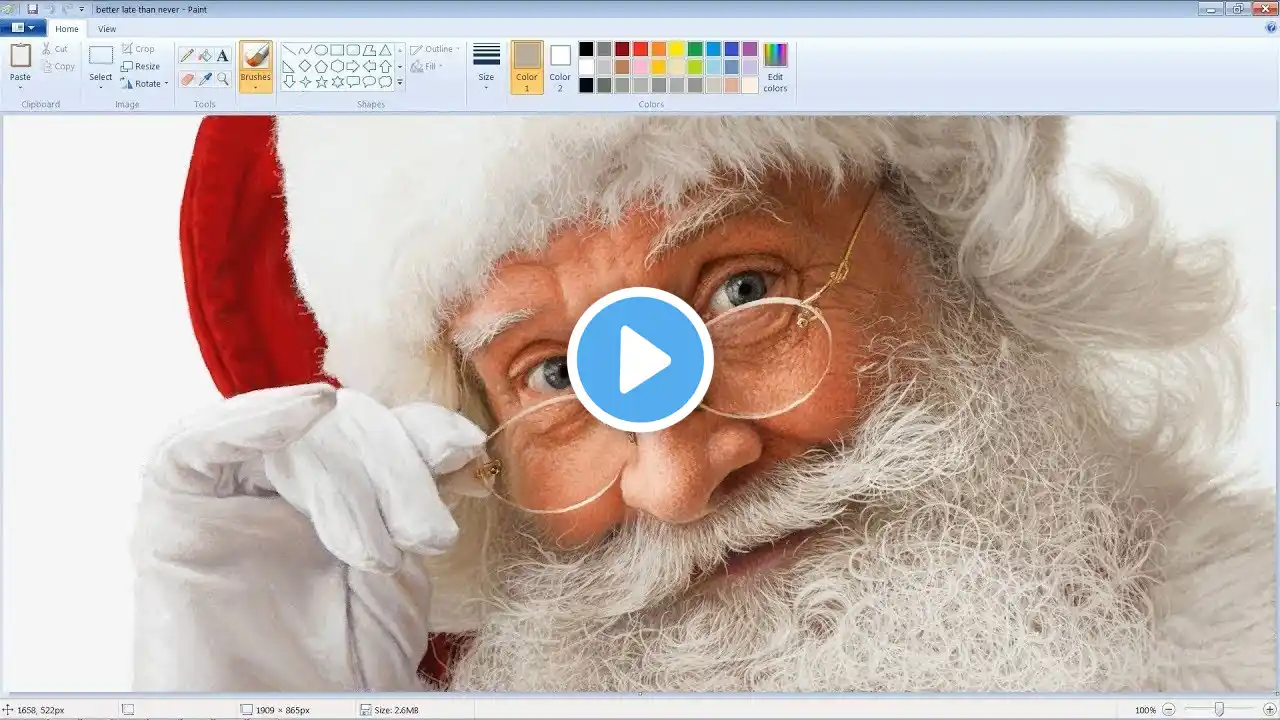Click the Undo arrow in title bar
The width and height of the screenshot is (1280, 720).
(49, 9)
